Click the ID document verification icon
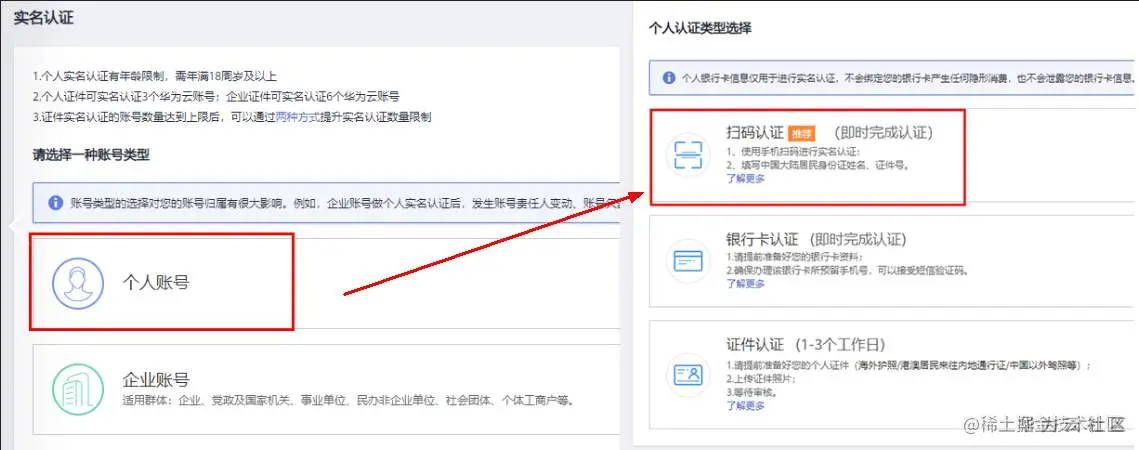The image size is (1139, 450). 687,375
